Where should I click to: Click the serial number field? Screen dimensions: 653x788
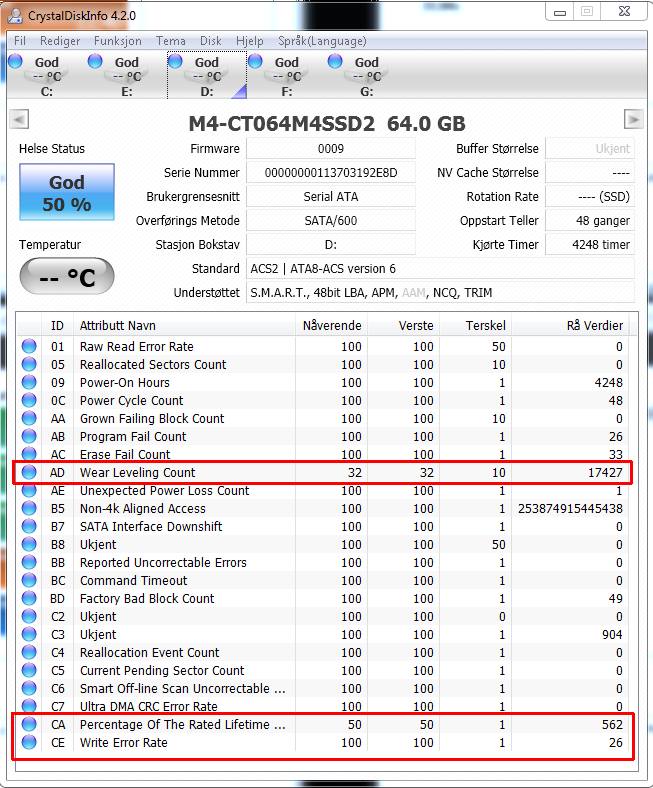[331, 173]
